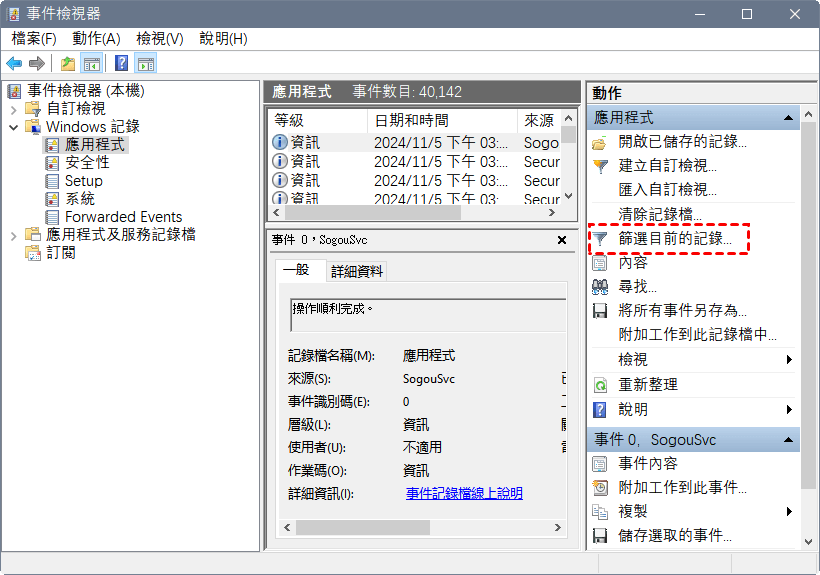Click 匯入自訂檢視 action
The height and width of the screenshot is (575, 820).
(667, 190)
